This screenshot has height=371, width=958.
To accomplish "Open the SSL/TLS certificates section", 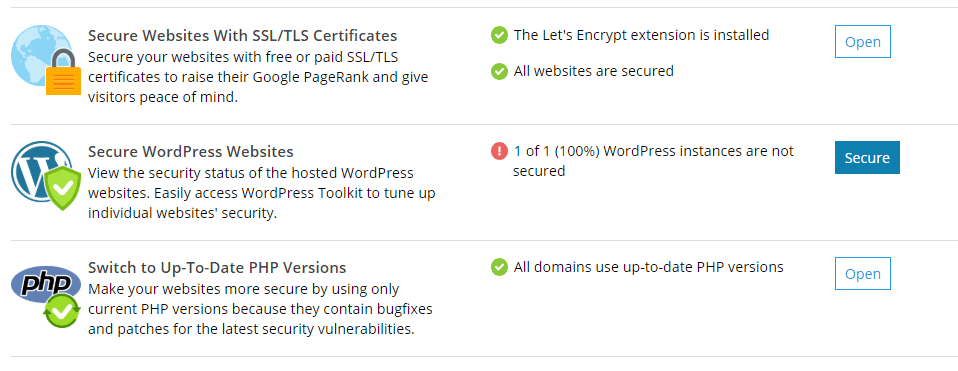I will coord(863,42).
